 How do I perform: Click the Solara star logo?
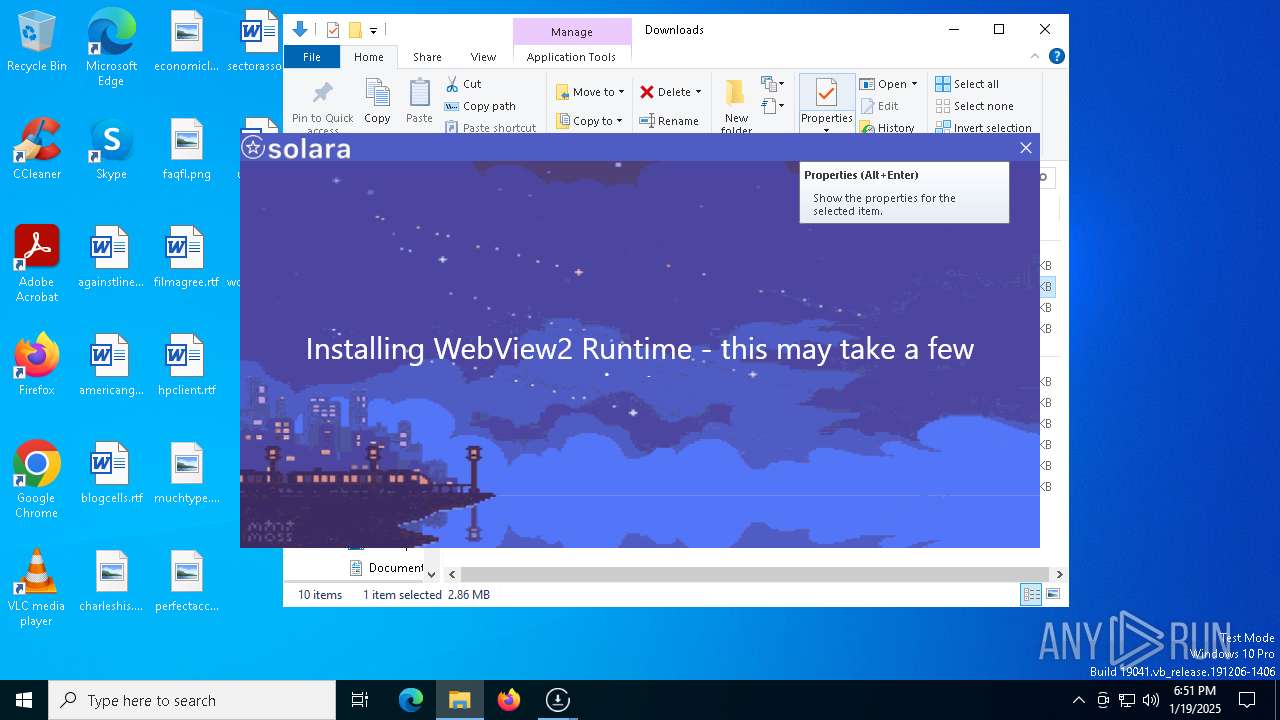coord(253,148)
